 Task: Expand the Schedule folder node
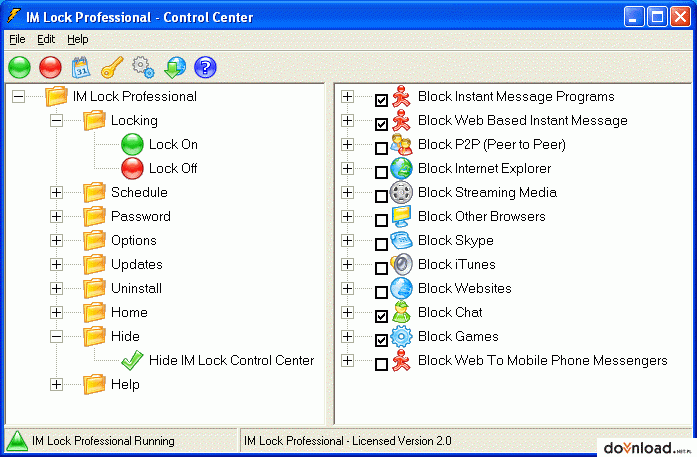coord(56,192)
